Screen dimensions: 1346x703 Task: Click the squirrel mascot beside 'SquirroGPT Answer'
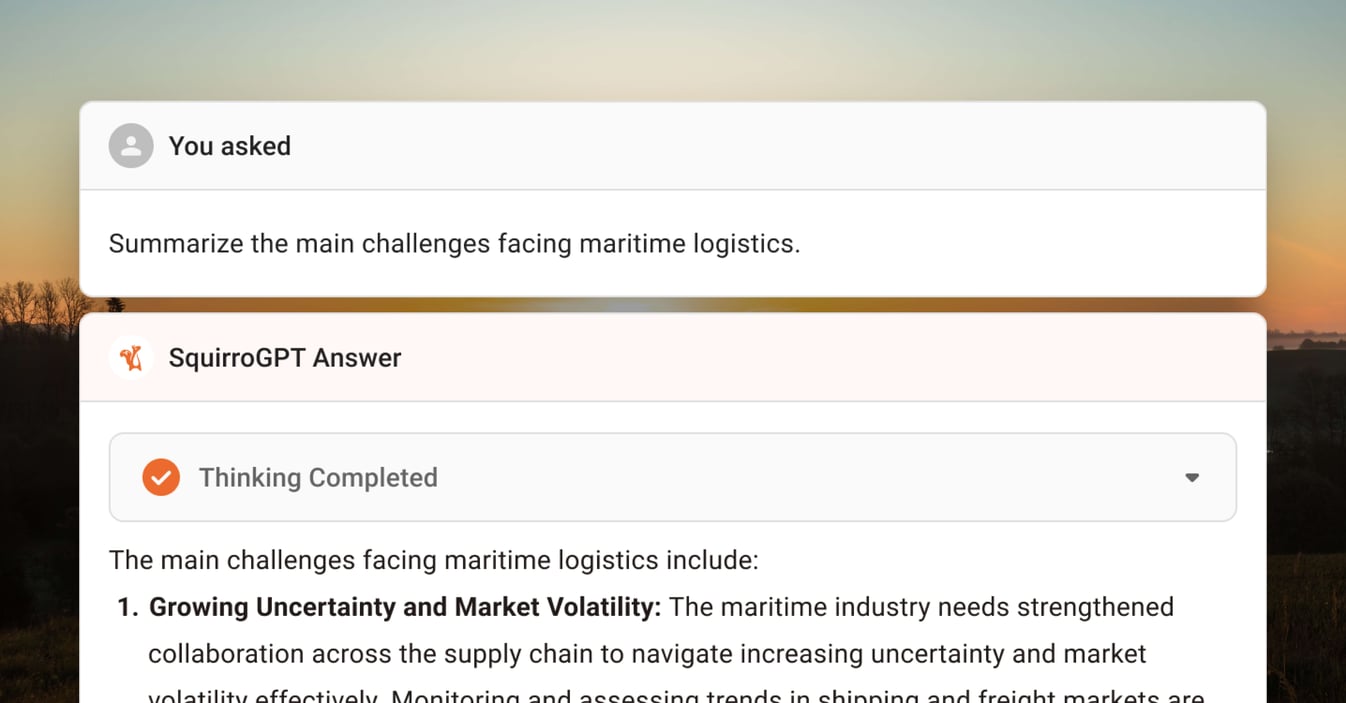coord(130,358)
